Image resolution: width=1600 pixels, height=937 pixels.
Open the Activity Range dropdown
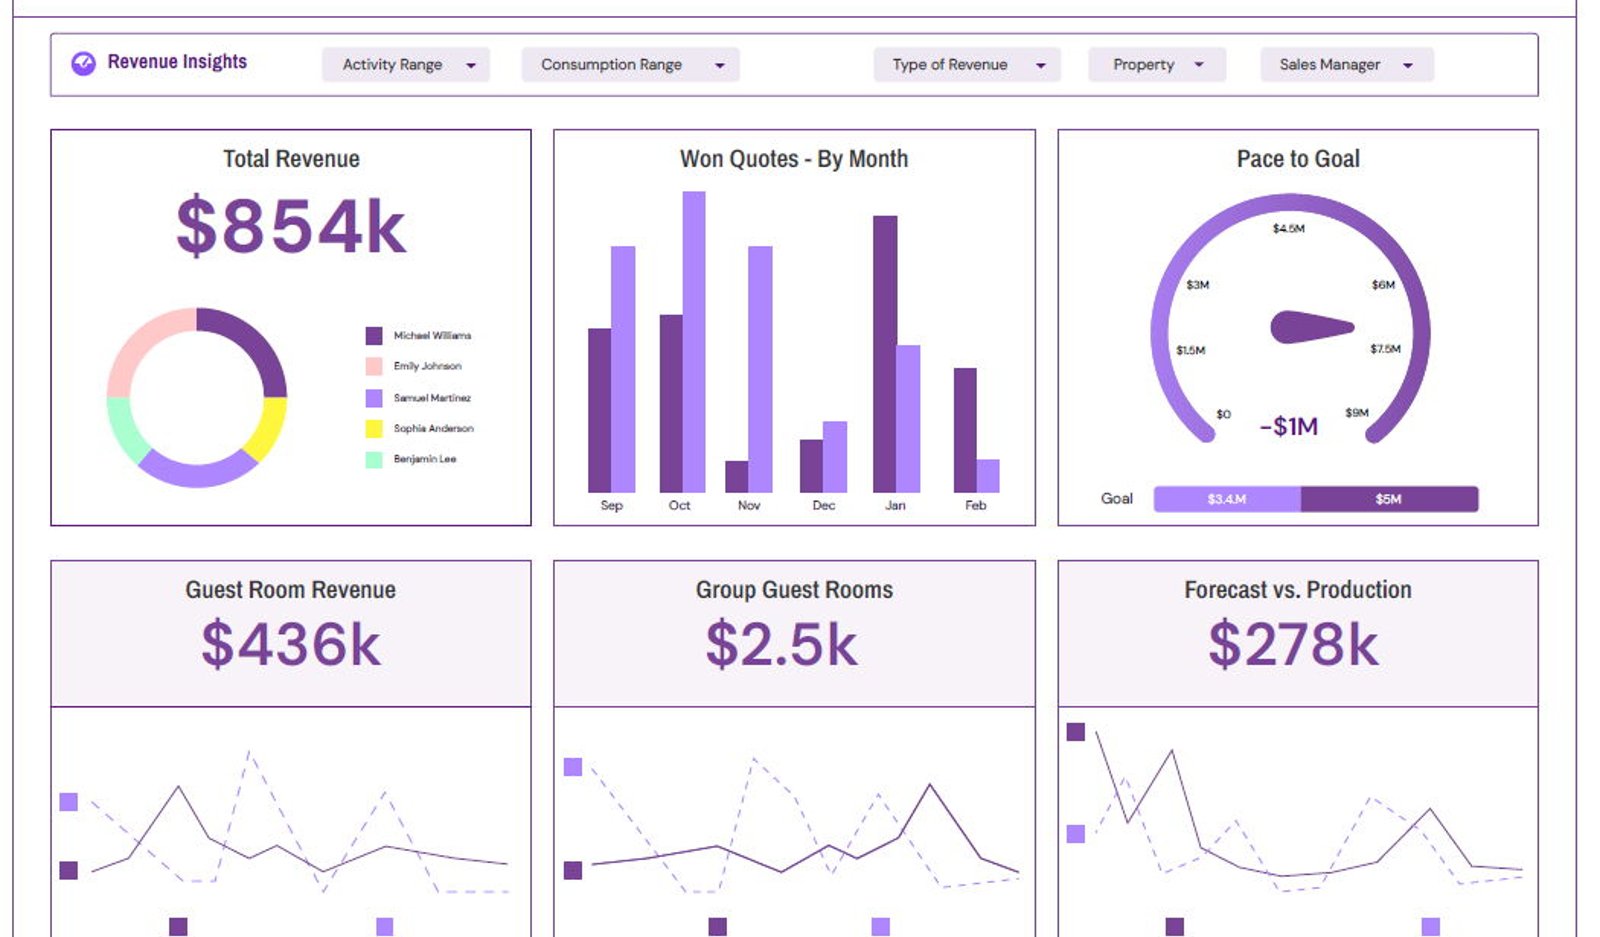coord(406,64)
